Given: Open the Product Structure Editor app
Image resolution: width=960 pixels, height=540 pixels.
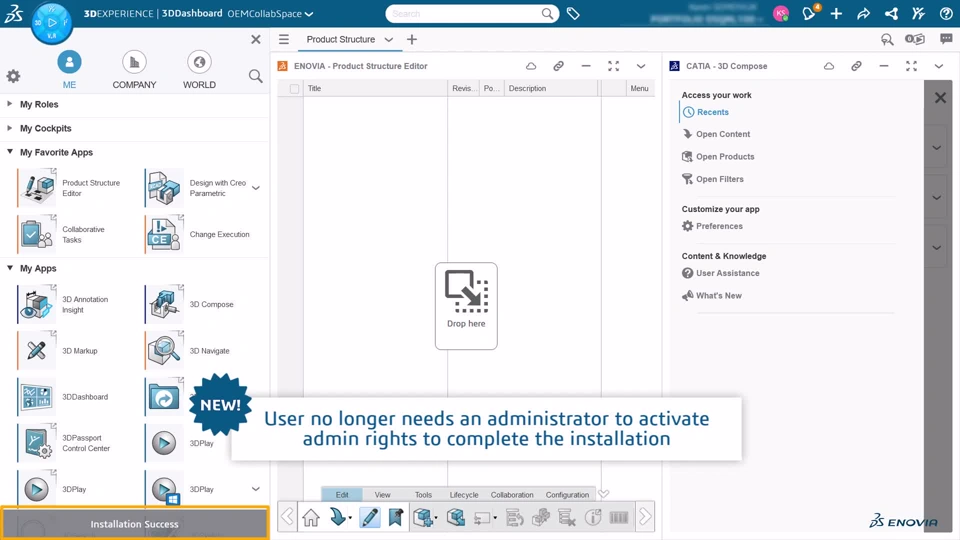Looking at the screenshot, I should (x=38, y=187).
